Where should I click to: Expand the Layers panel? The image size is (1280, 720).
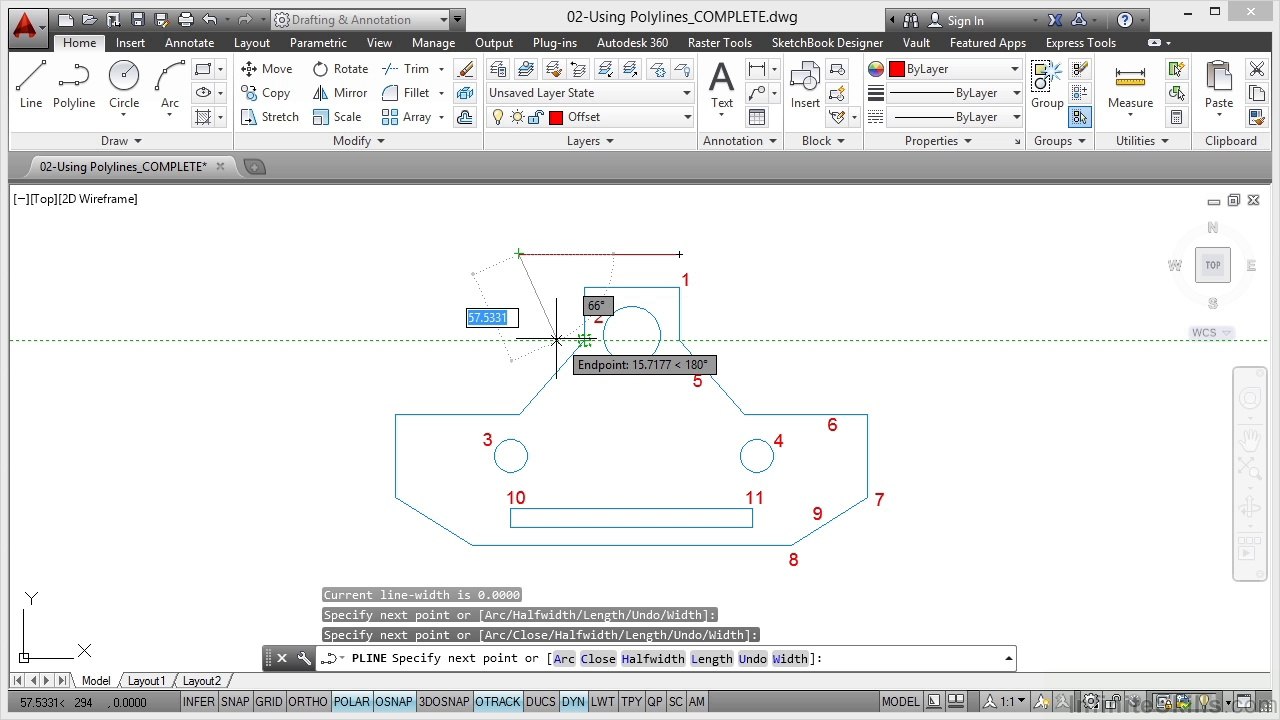point(590,141)
